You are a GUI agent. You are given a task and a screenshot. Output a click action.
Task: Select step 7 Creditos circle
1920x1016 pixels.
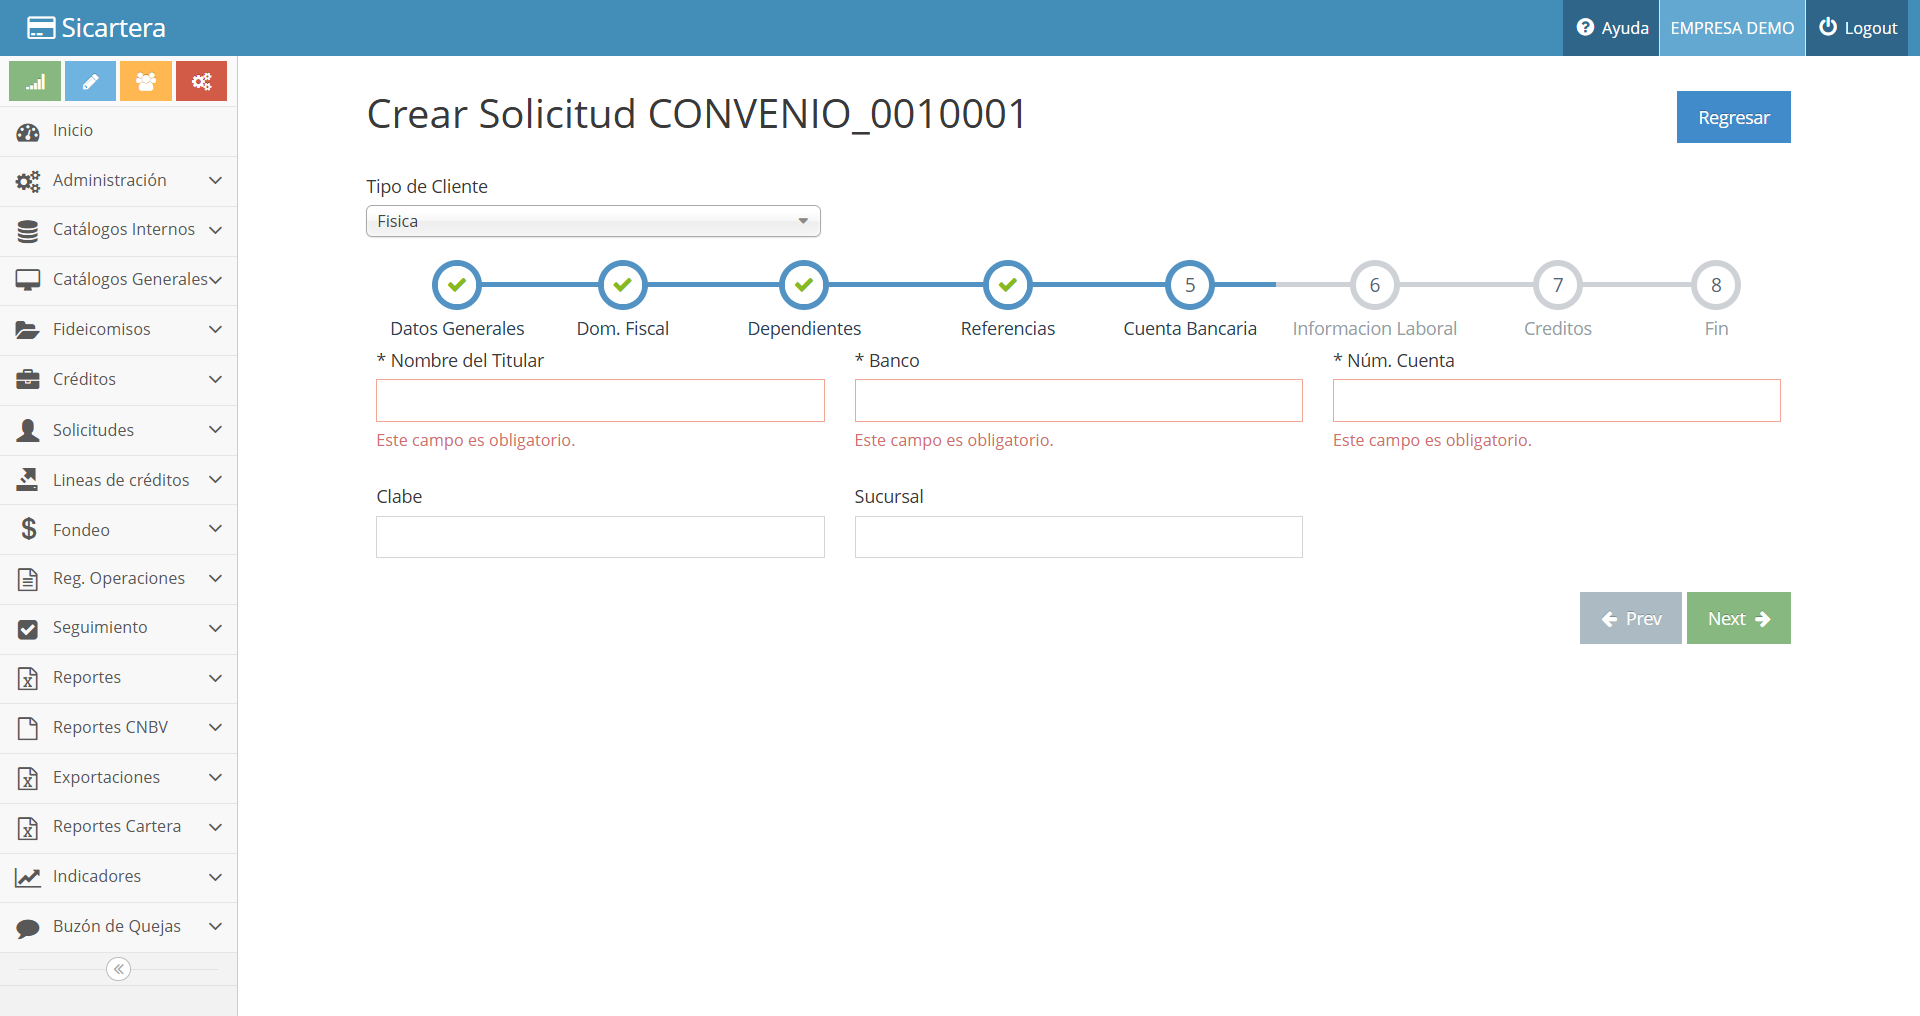pos(1558,285)
